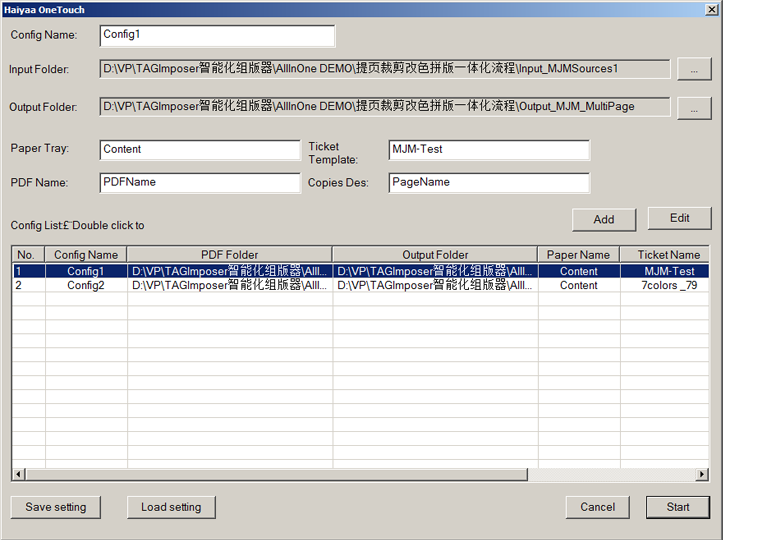Click the Paper Name column header
Screen dimensions: 771x540
[579, 255]
